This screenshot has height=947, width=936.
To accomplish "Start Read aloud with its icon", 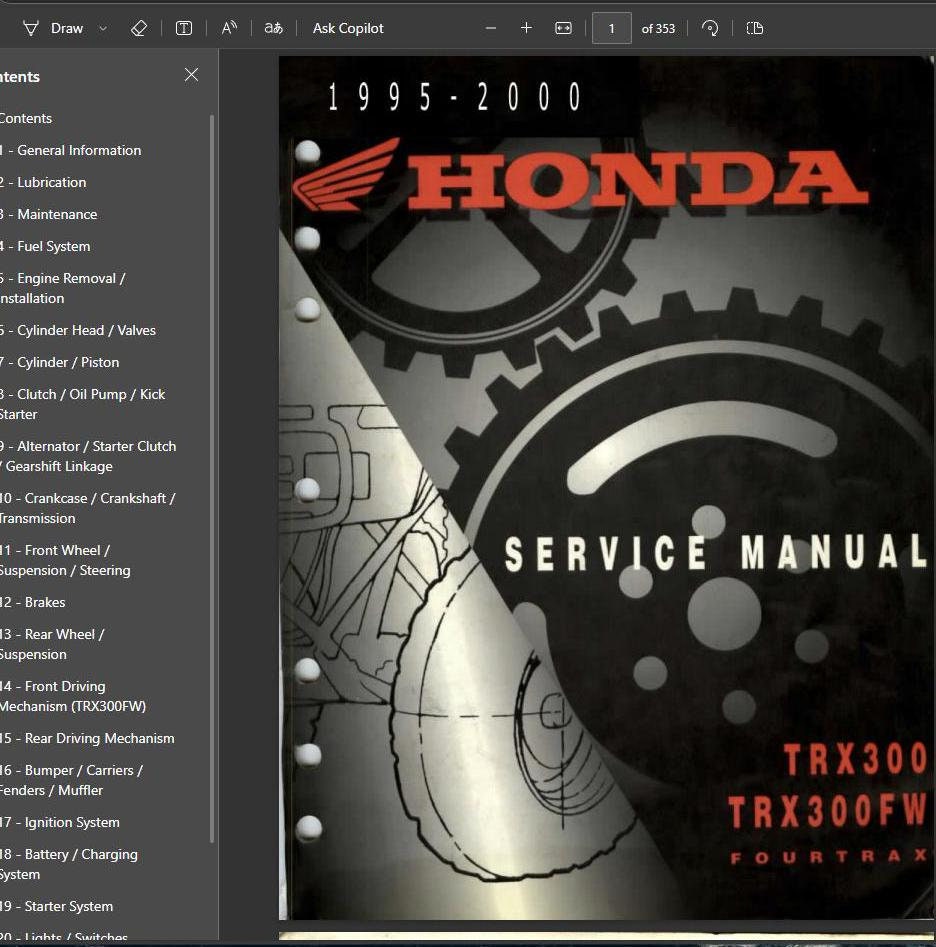I will tap(229, 28).
